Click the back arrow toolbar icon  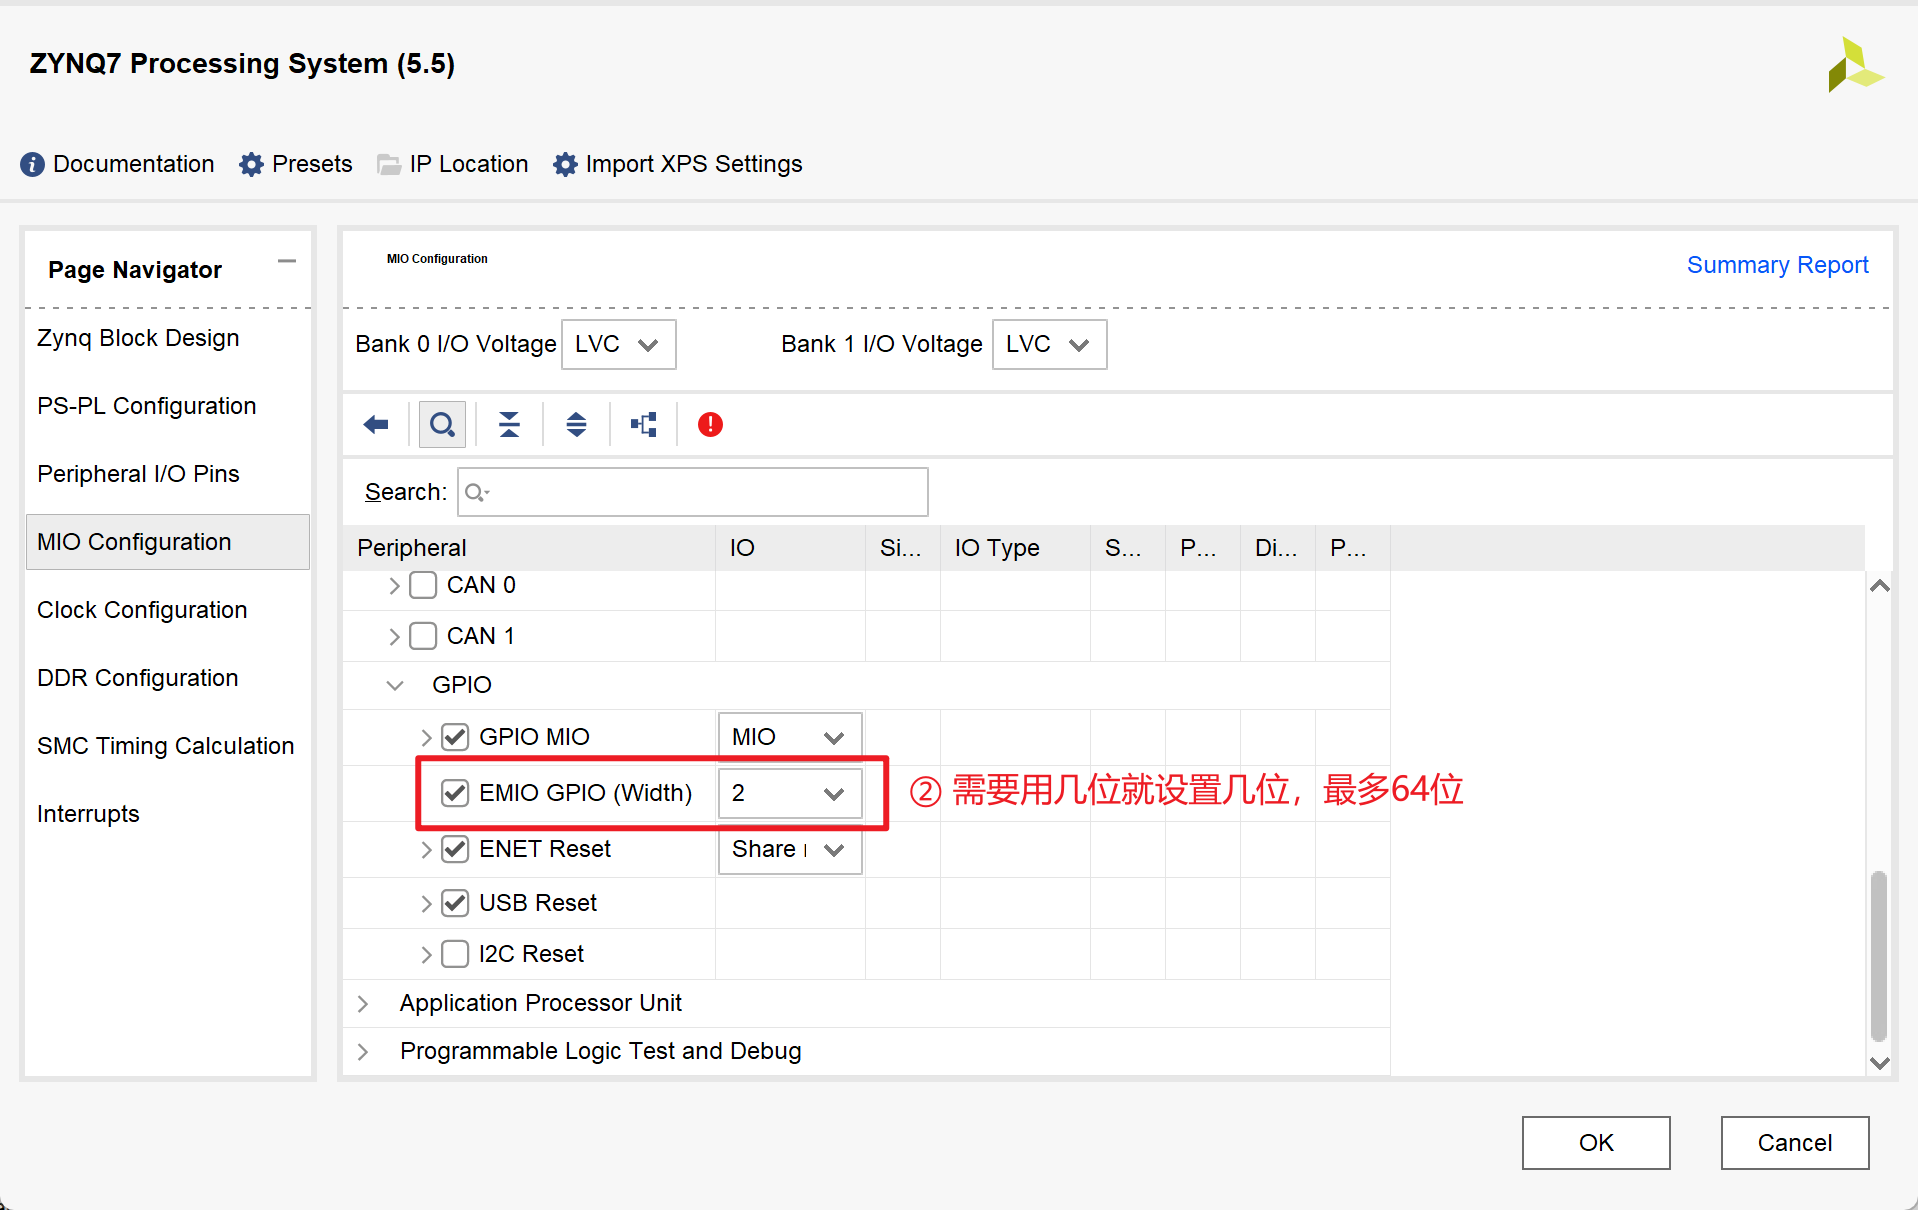pos(376,425)
